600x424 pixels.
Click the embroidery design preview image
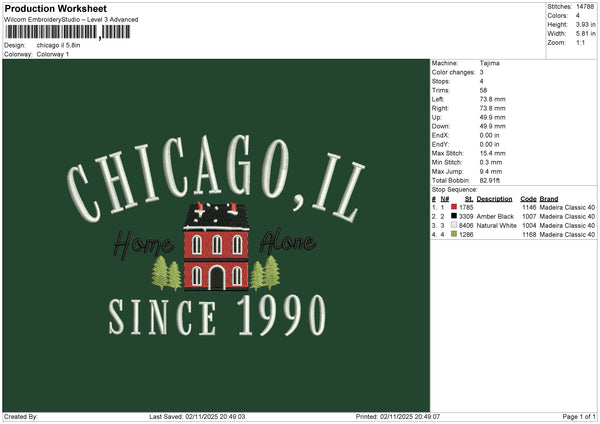216,236
